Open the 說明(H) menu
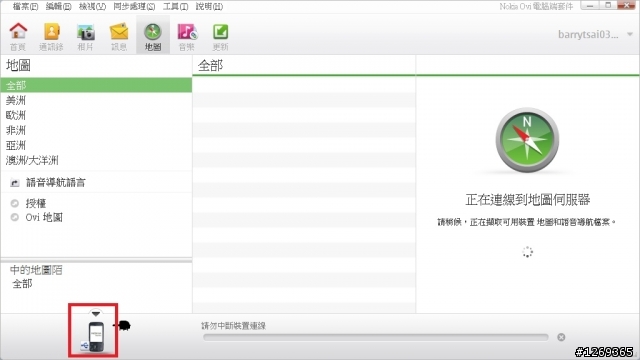The height and width of the screenshot is (360, 640). click(209, 7)
